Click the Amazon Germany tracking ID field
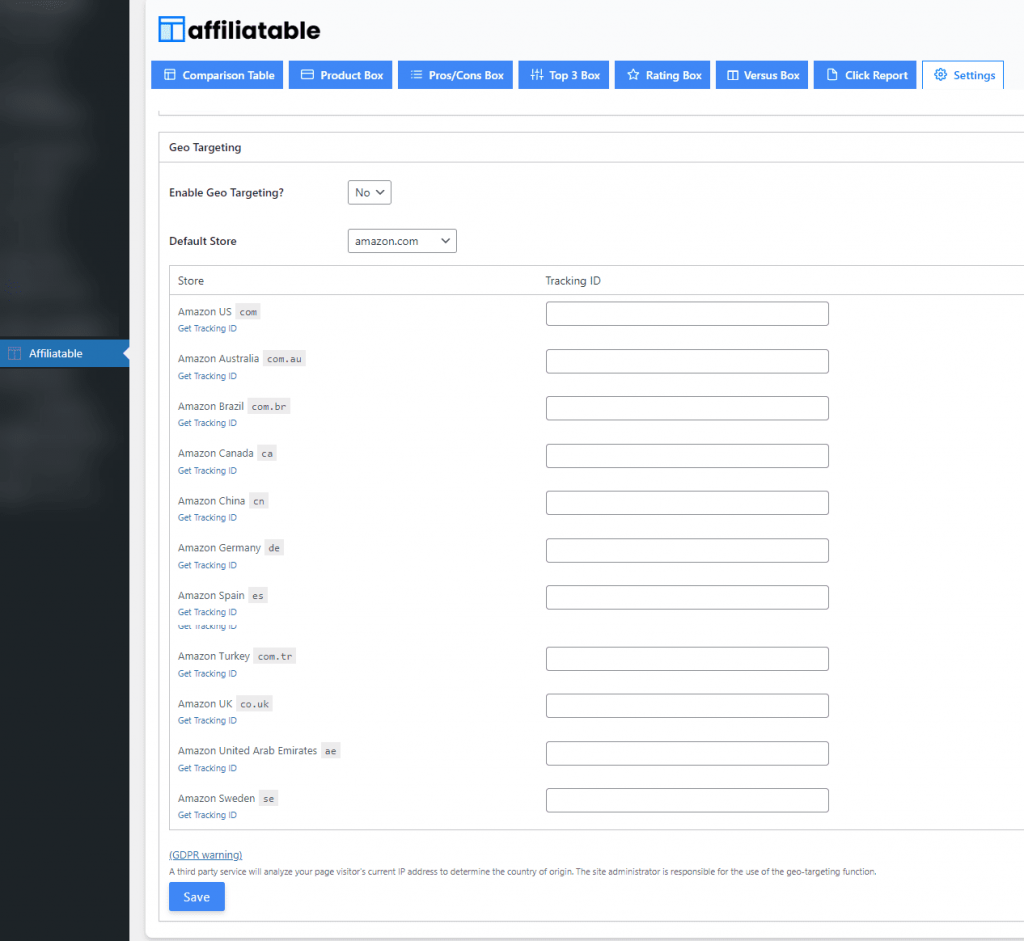Screen dimensions: 1024x941 [687, 550]
